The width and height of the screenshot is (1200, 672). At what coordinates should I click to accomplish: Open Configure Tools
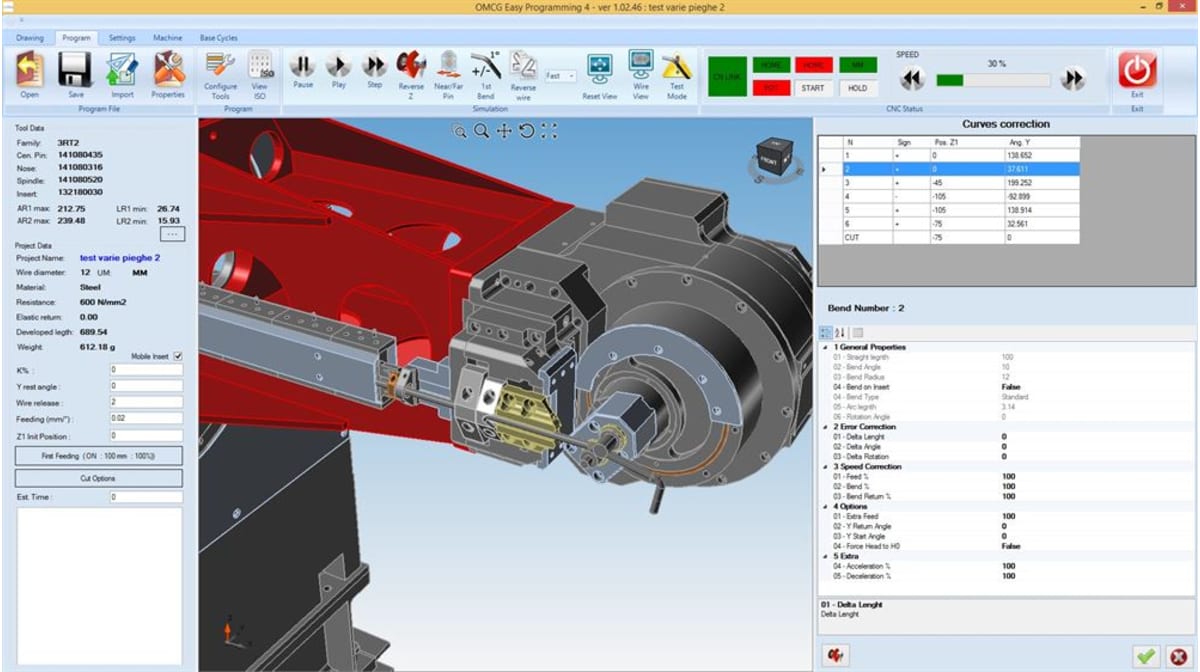[x=221, y=65]
